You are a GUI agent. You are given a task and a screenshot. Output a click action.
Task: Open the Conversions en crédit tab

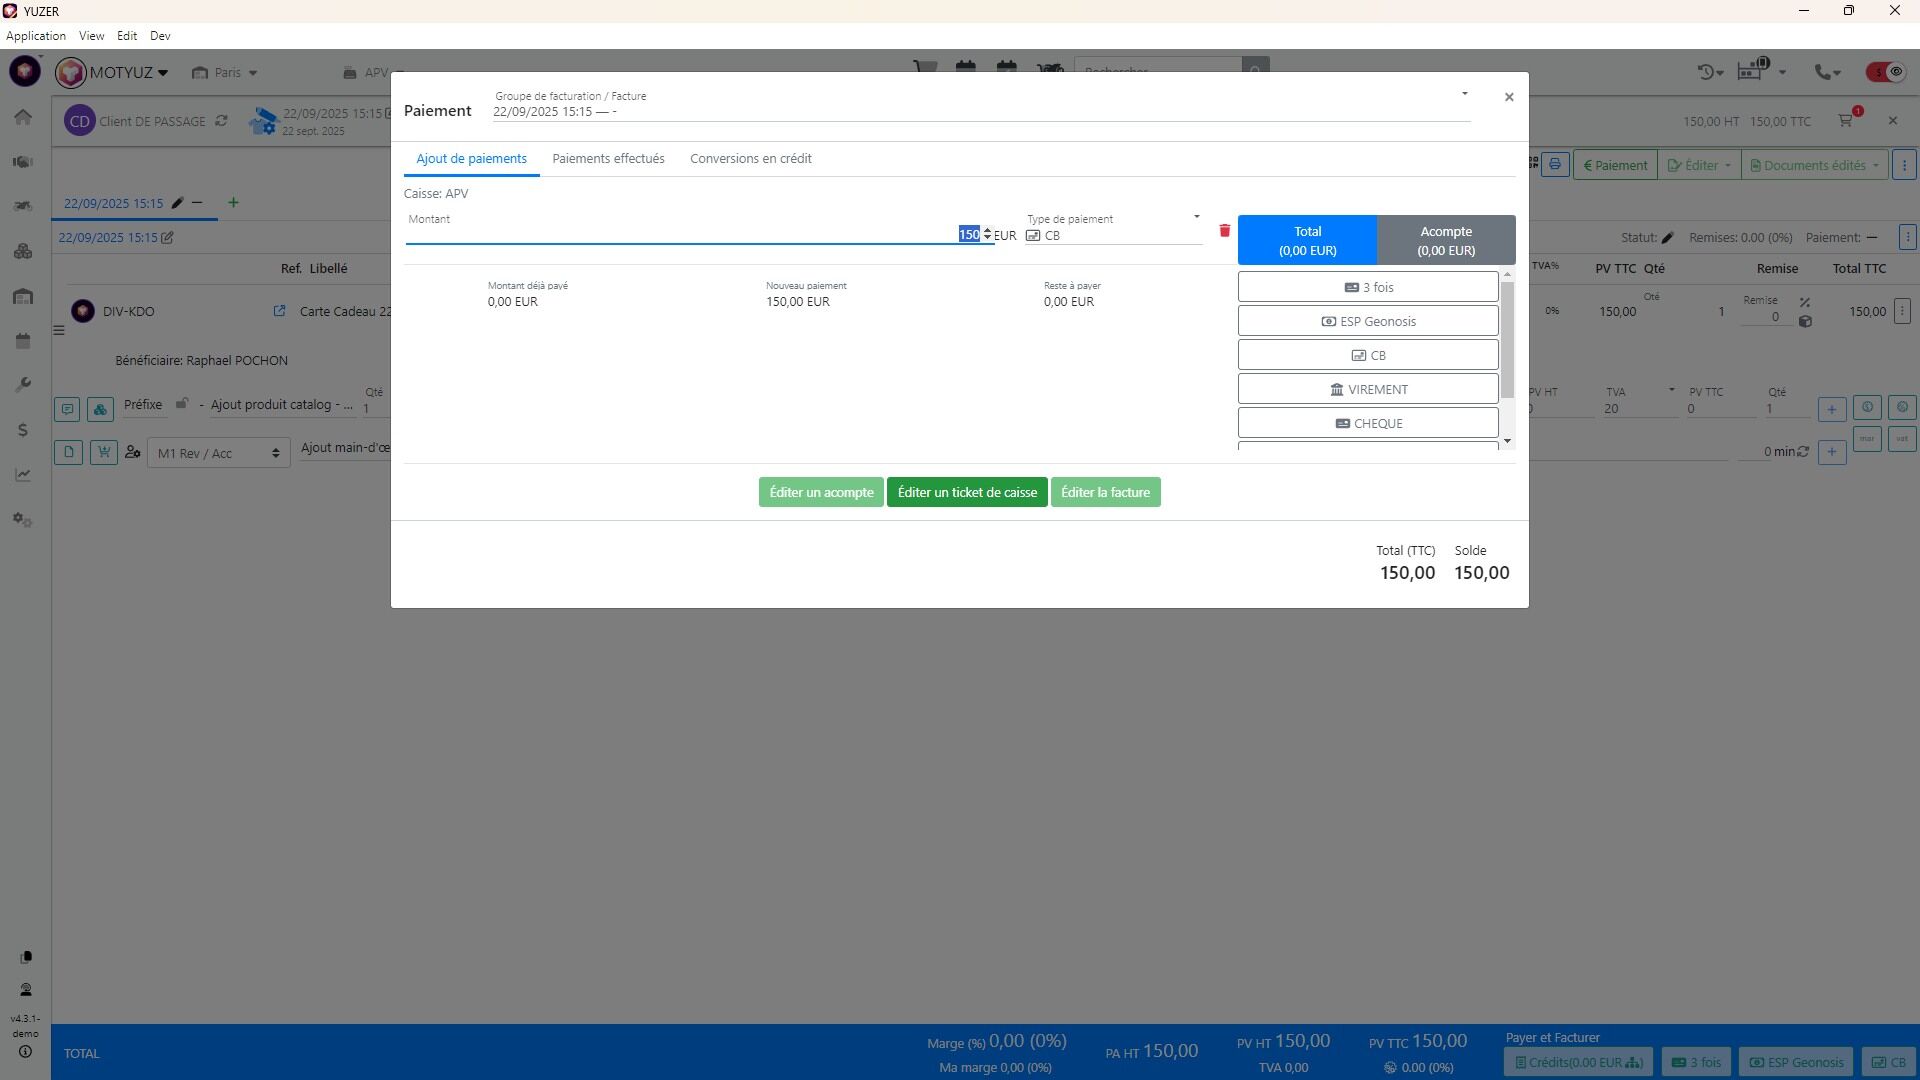tap(750, 159)
